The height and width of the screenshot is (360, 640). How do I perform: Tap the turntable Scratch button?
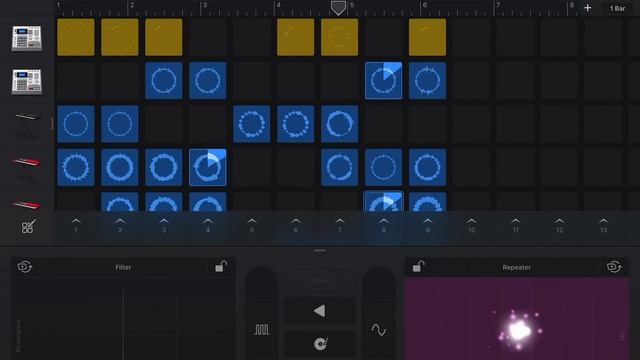(x=320, y=344)
